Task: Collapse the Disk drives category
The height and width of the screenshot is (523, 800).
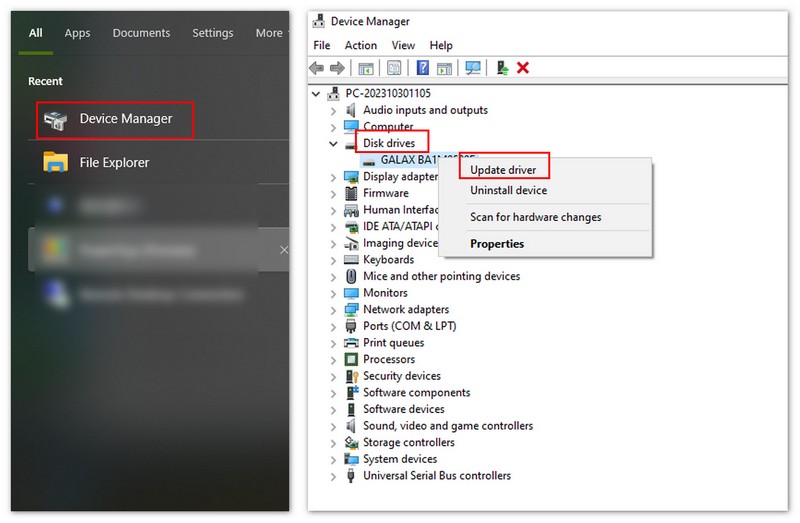Action: 334,143
